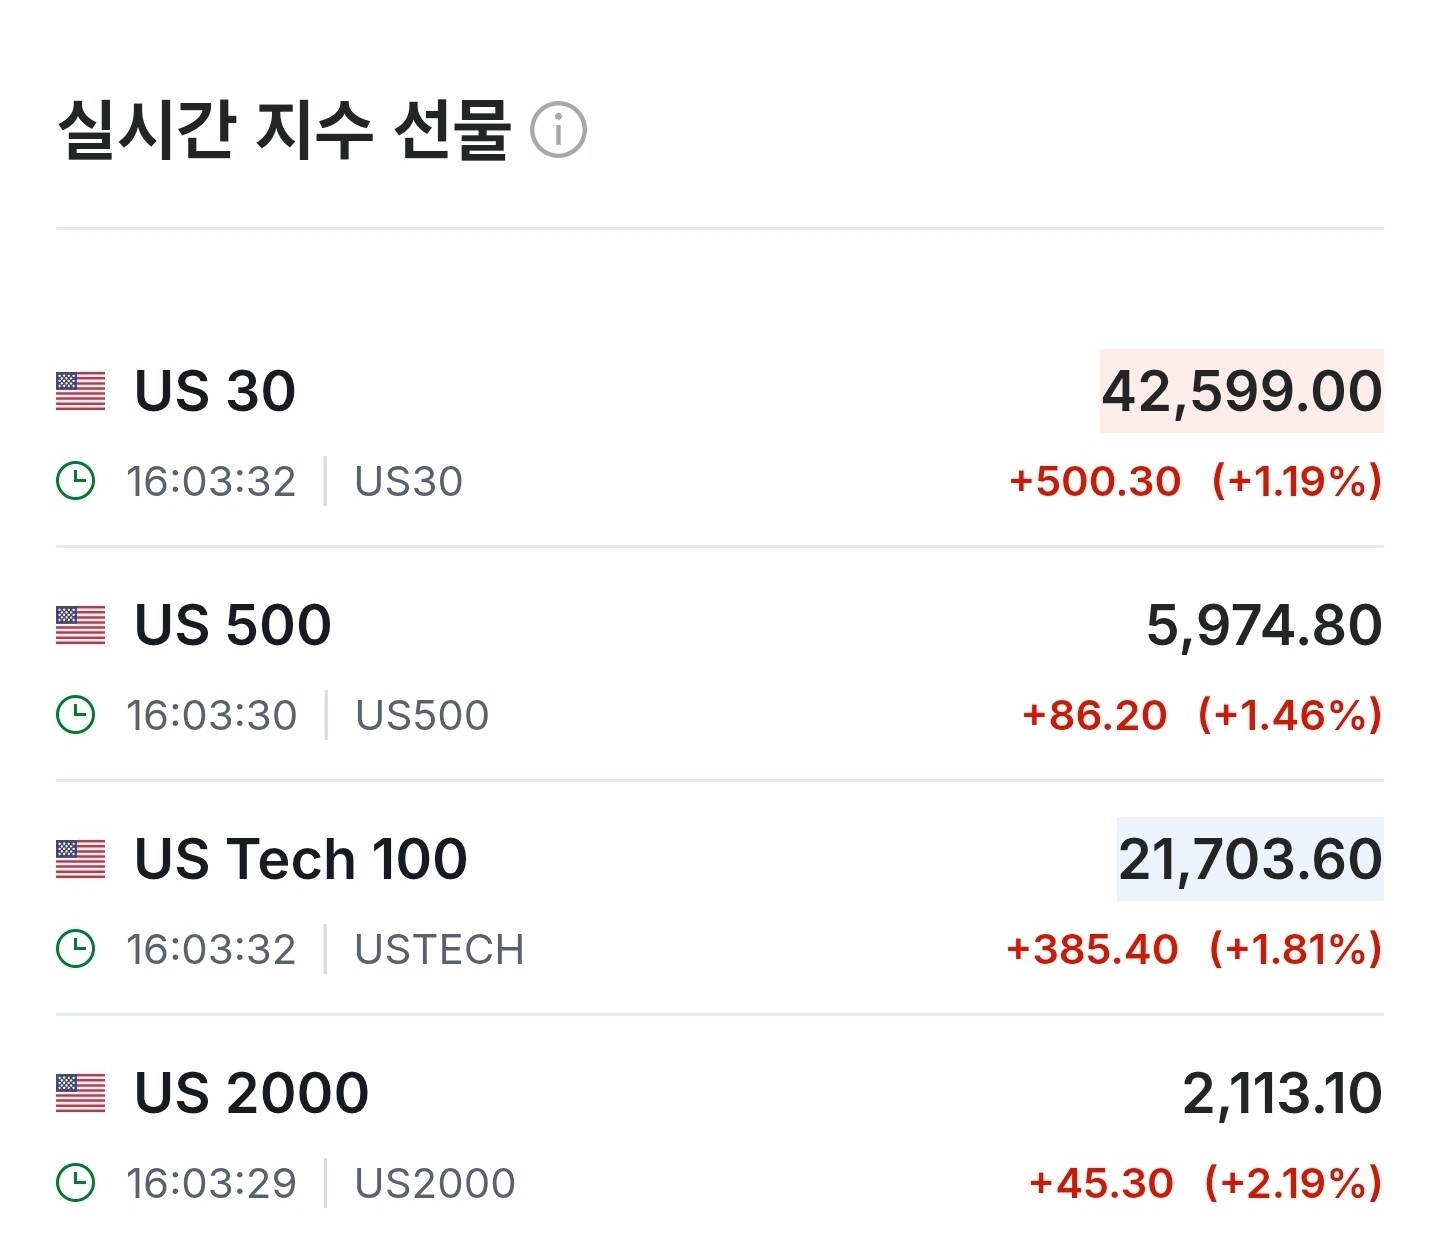Click the US 500 price 5,974.80
Screen dimensions: 1440x1237
coord(1264,625)
